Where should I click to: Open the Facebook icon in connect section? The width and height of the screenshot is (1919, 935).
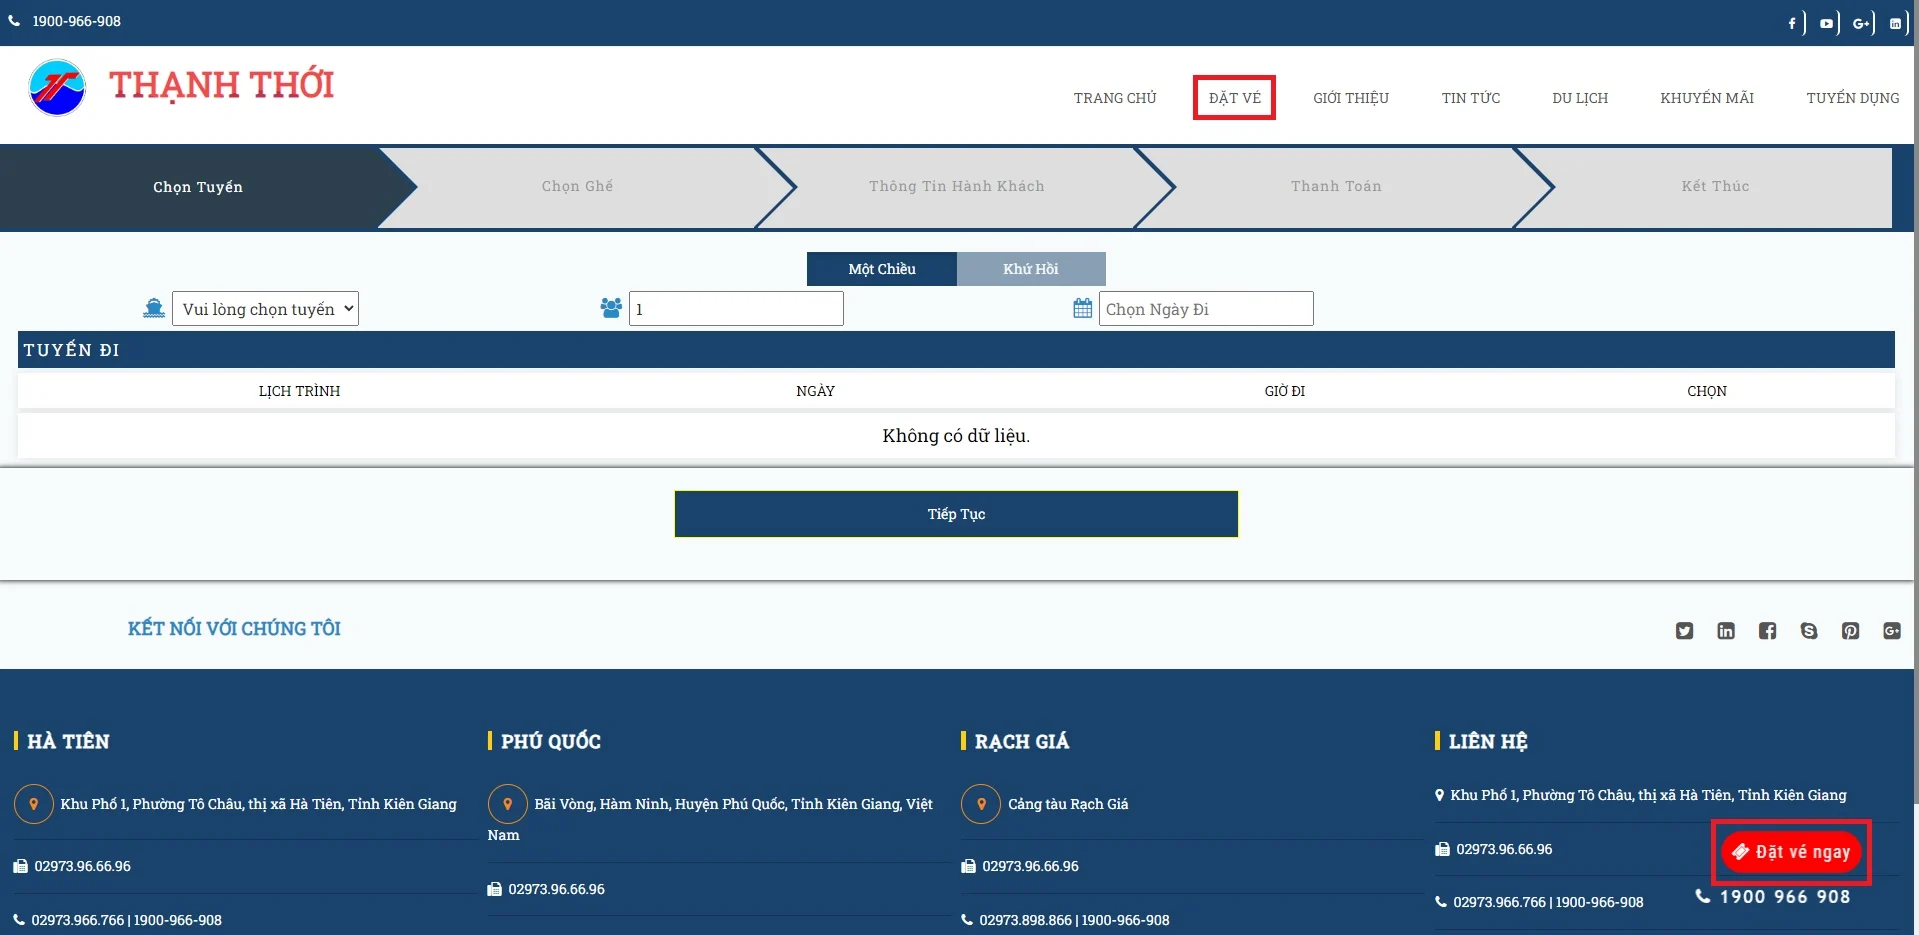[1768, 631]
